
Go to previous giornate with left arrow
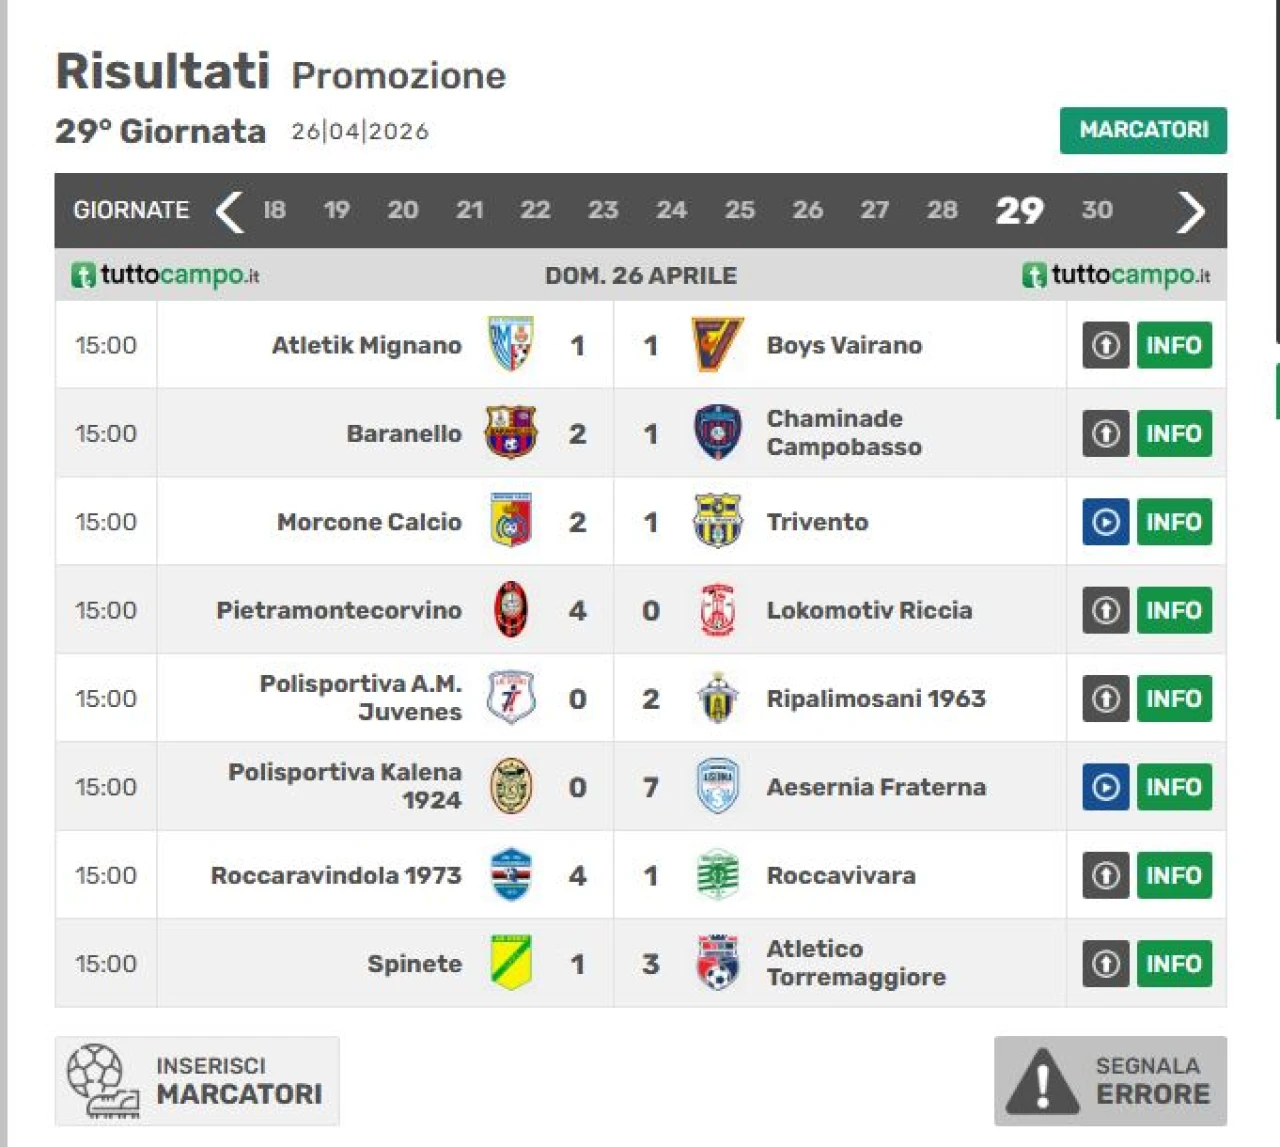coord(230,211)
